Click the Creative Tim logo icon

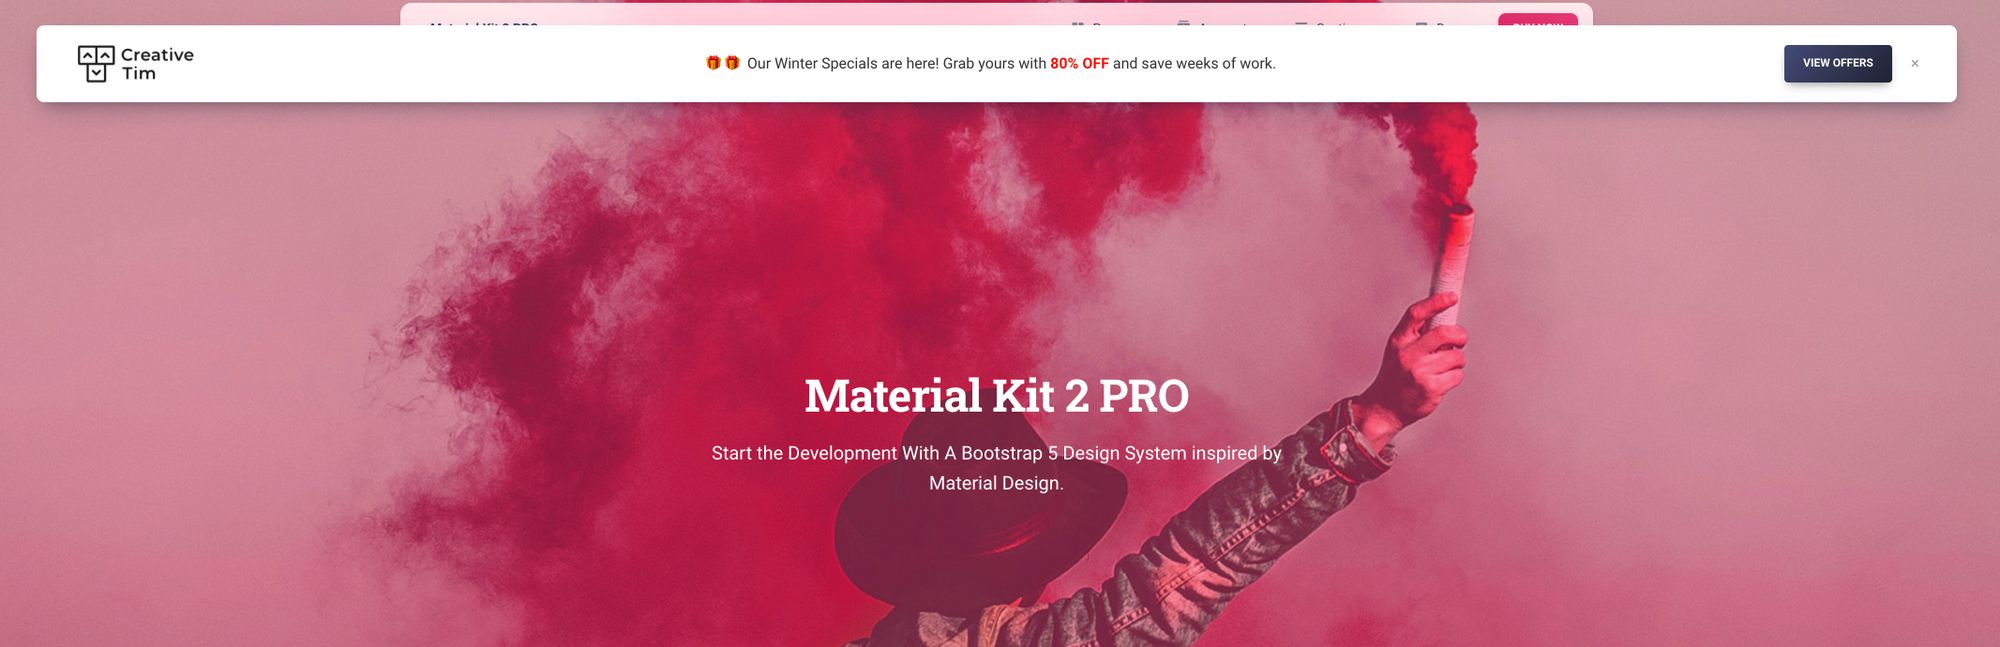pos(96,63)
